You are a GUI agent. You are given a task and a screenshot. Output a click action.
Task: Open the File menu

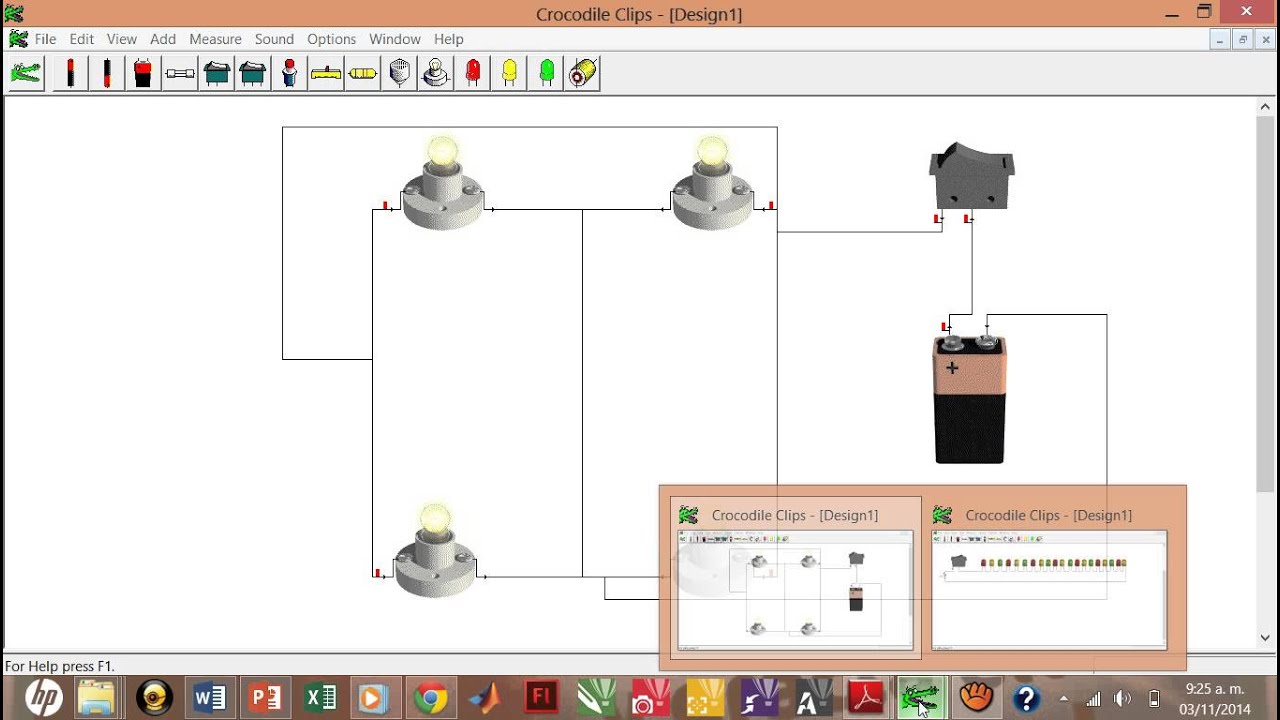coord(45,39)
